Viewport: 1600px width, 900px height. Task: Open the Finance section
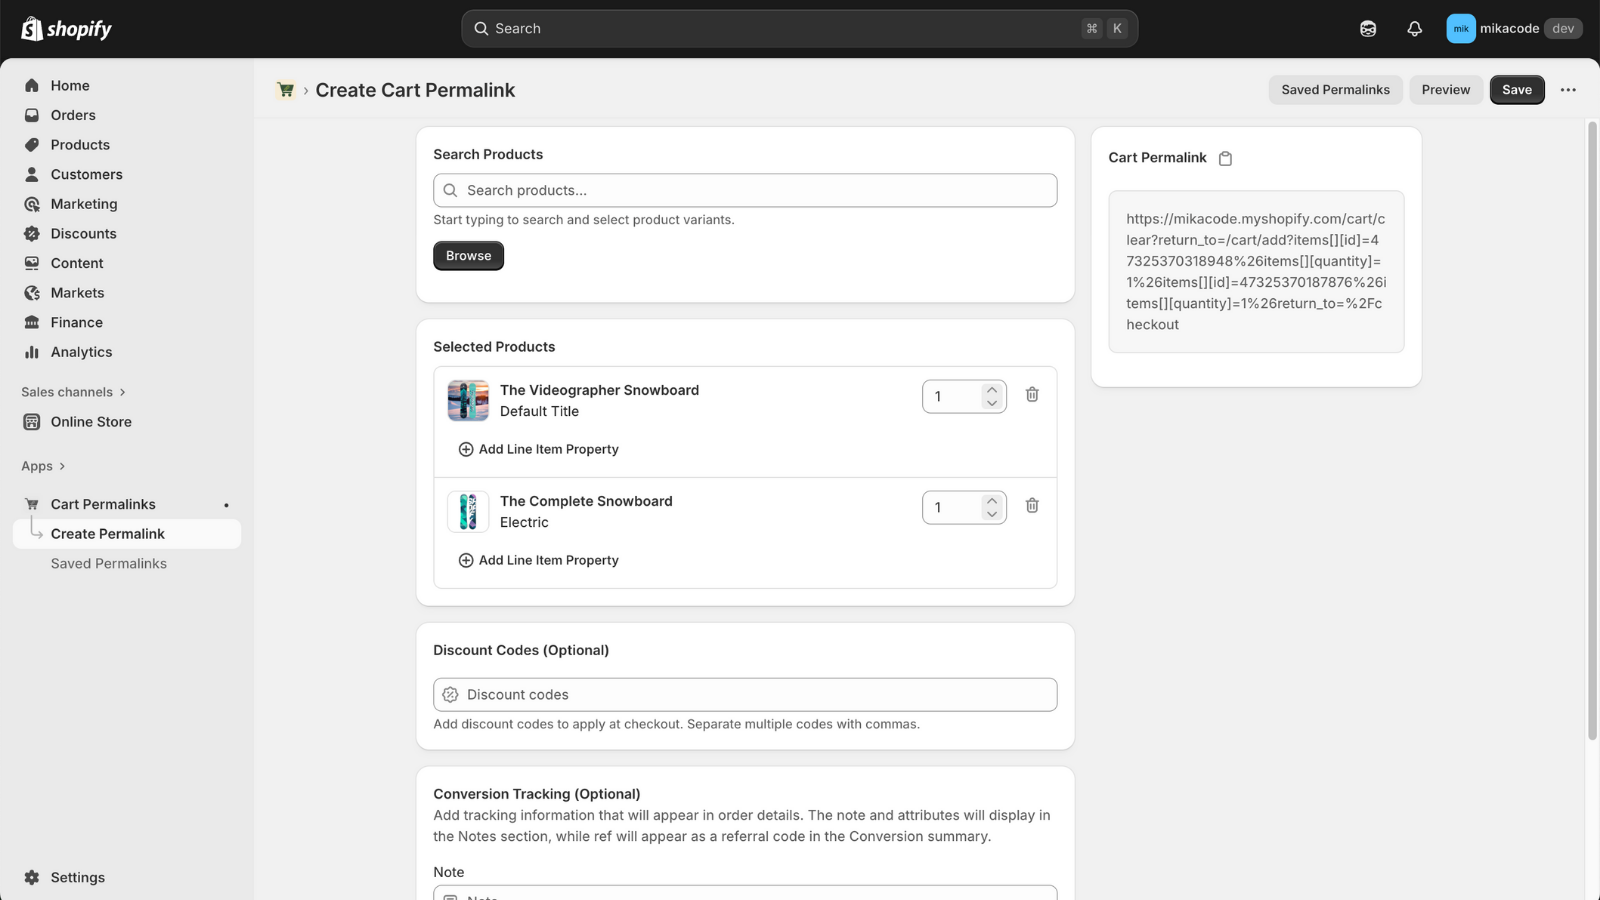(x=76, y=322)
